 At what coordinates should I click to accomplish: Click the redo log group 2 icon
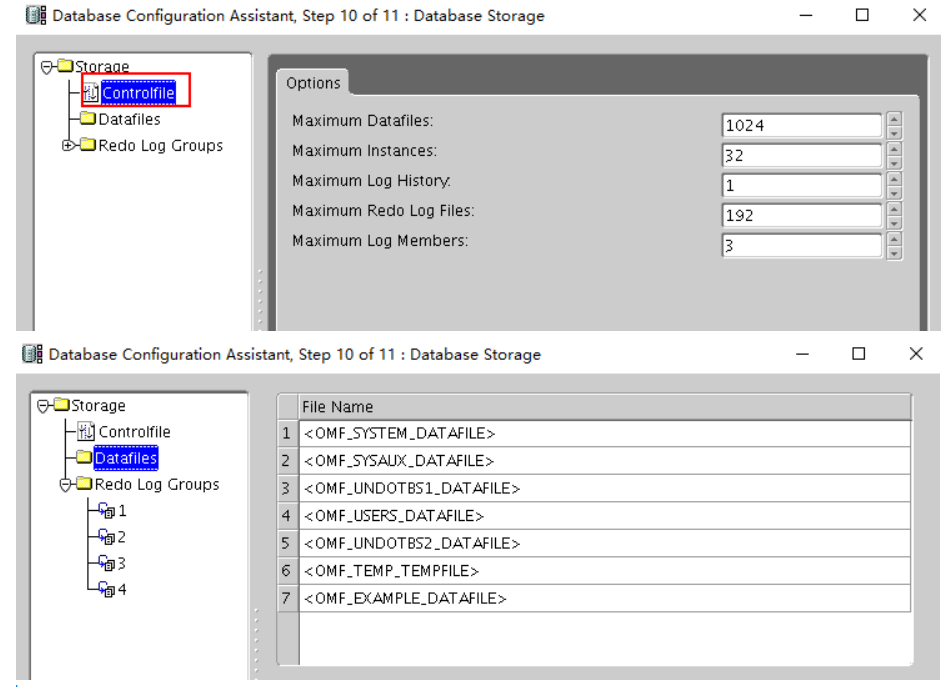click(x=107, y=537)
